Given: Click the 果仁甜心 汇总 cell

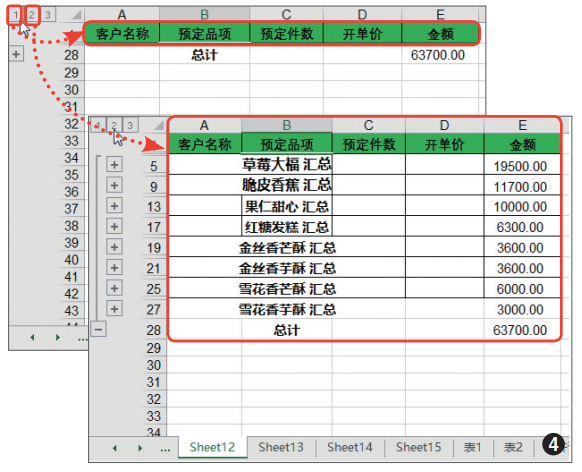Looking at the screenshot, I should 287,206.
